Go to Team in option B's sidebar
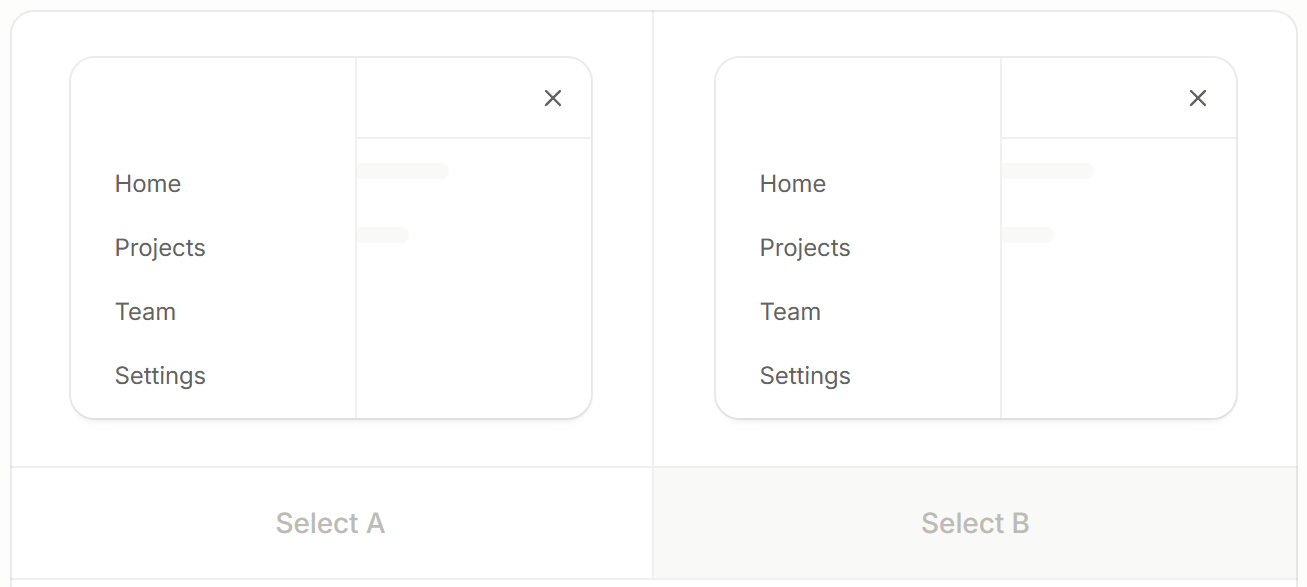Screen dimensions: 1307x587 tap(790, 312)
